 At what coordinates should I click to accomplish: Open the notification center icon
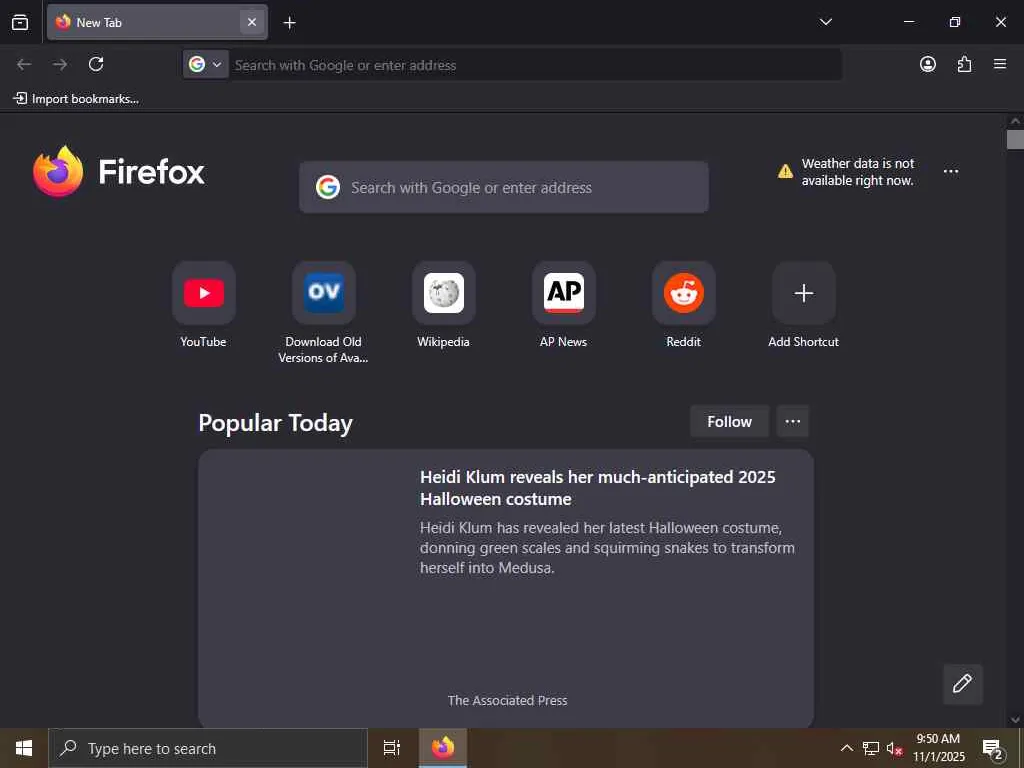point(992,748)
